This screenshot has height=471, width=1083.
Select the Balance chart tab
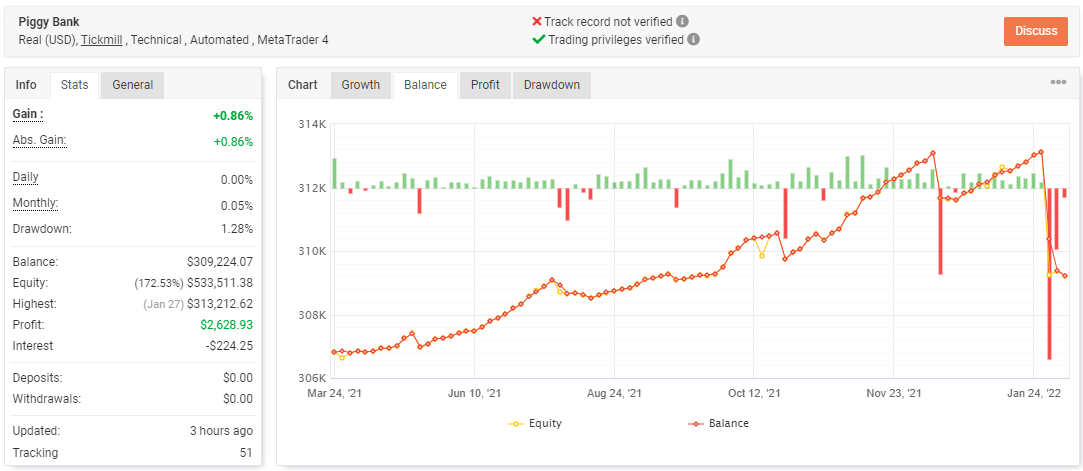click(425, 85)
